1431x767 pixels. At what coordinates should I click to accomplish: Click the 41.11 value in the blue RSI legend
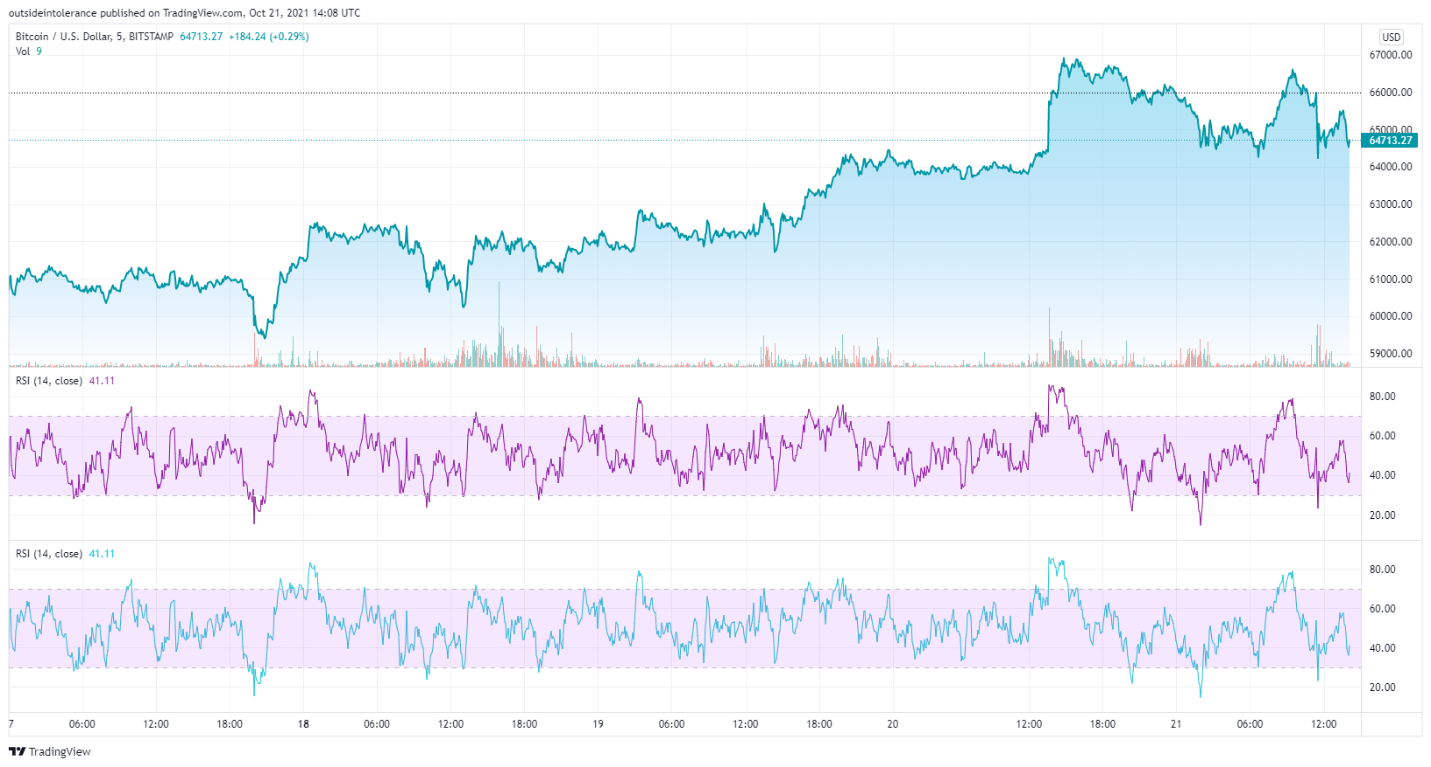point(100,553)
